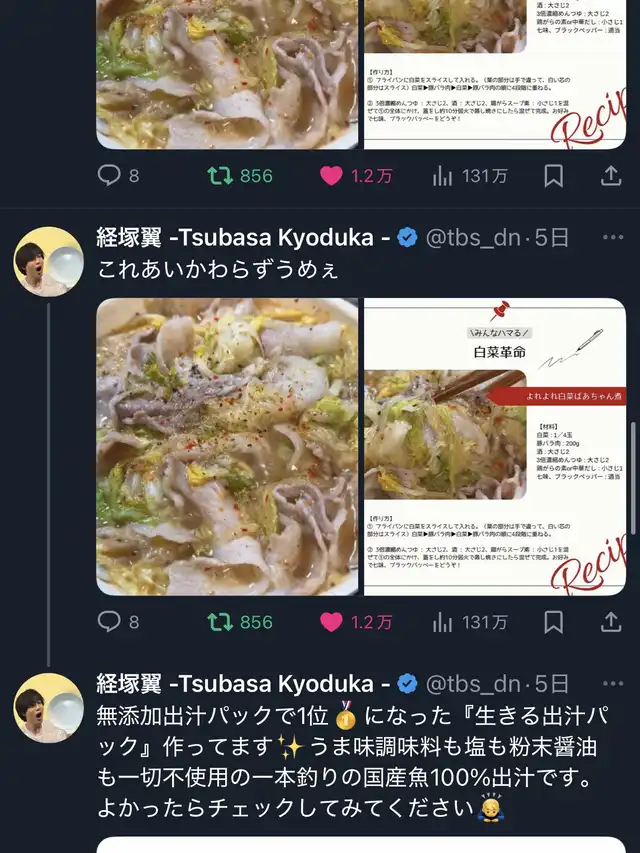Bookmark the これあいかわらずうめぇ tweet
Image resolution: width=640 pixels, height=853 pixels.
pyautogui.click(x=553, y=622)
